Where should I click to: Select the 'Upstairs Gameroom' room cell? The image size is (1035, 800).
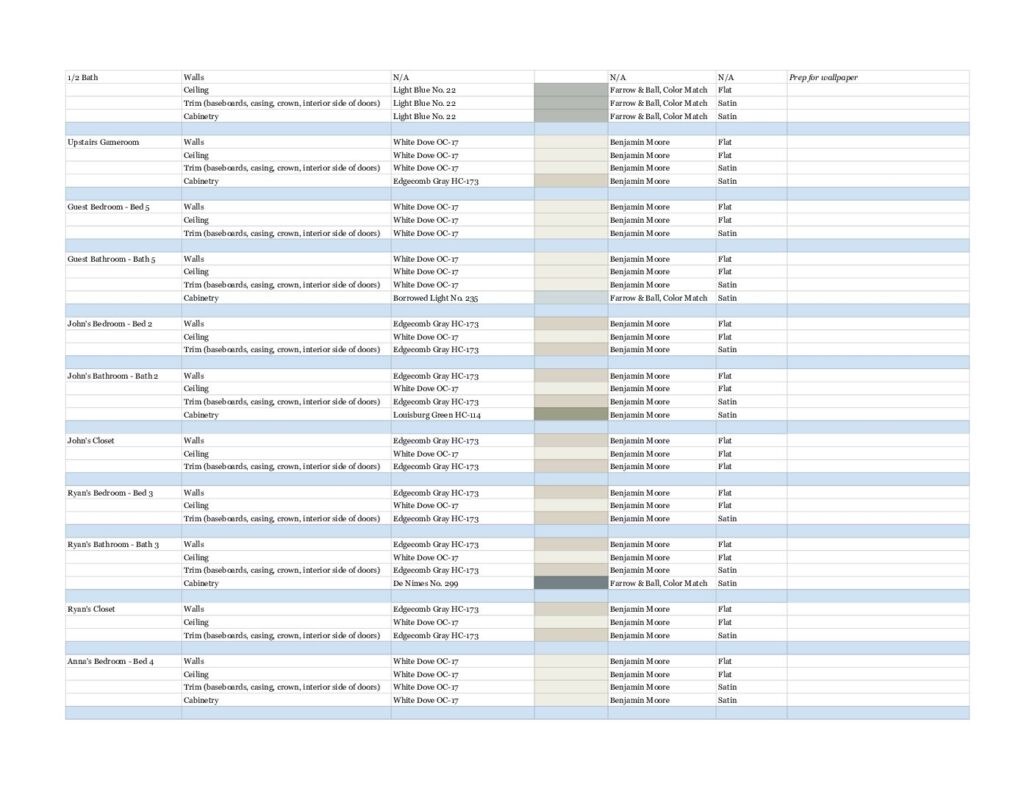tap(123, 142)
